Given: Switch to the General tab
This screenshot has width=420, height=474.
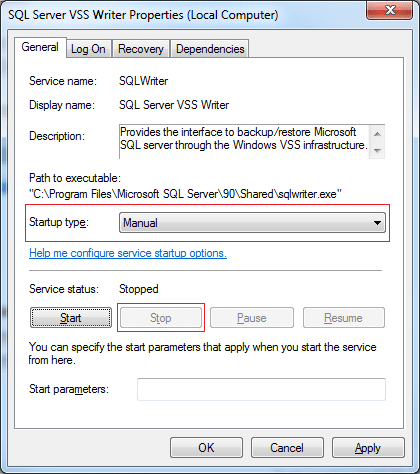Looking at the screenshot, I should coord(40,47).
